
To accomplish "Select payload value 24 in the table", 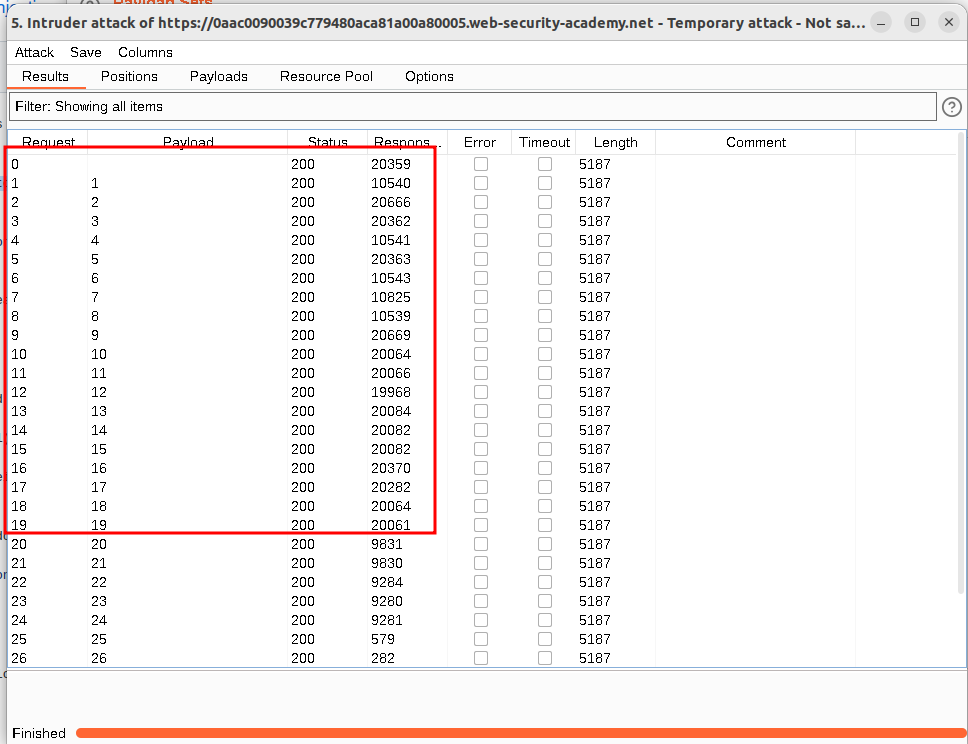I will (x=99, y=620).
